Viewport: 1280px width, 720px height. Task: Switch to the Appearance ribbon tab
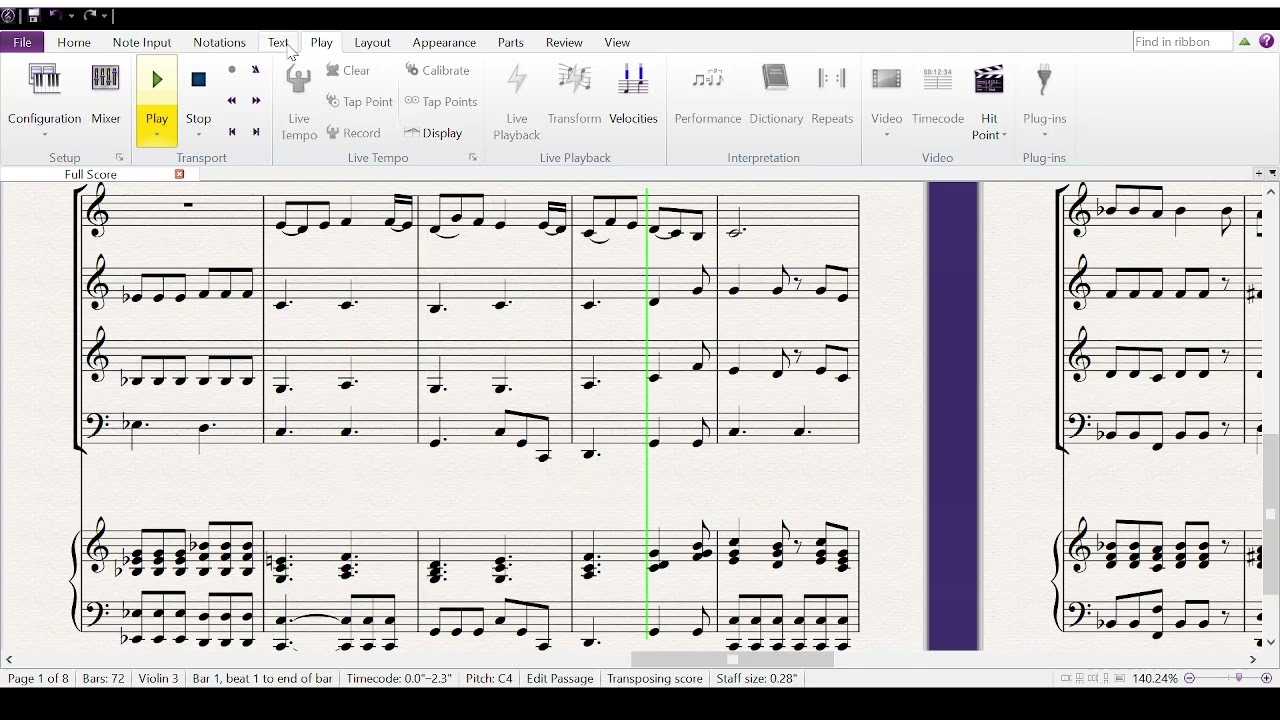tap(444, 42)
